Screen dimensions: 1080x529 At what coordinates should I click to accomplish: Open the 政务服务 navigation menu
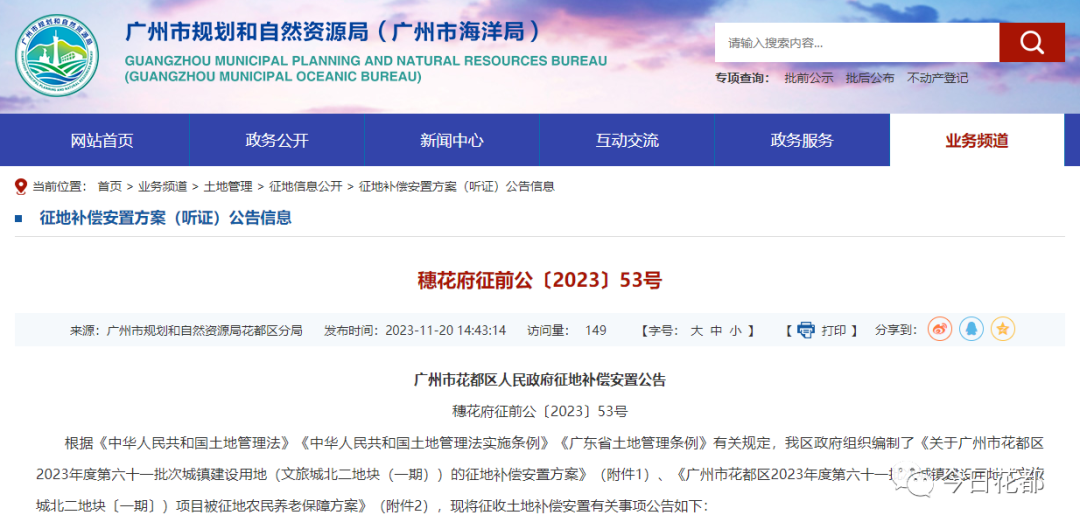(x=801, y=141)
